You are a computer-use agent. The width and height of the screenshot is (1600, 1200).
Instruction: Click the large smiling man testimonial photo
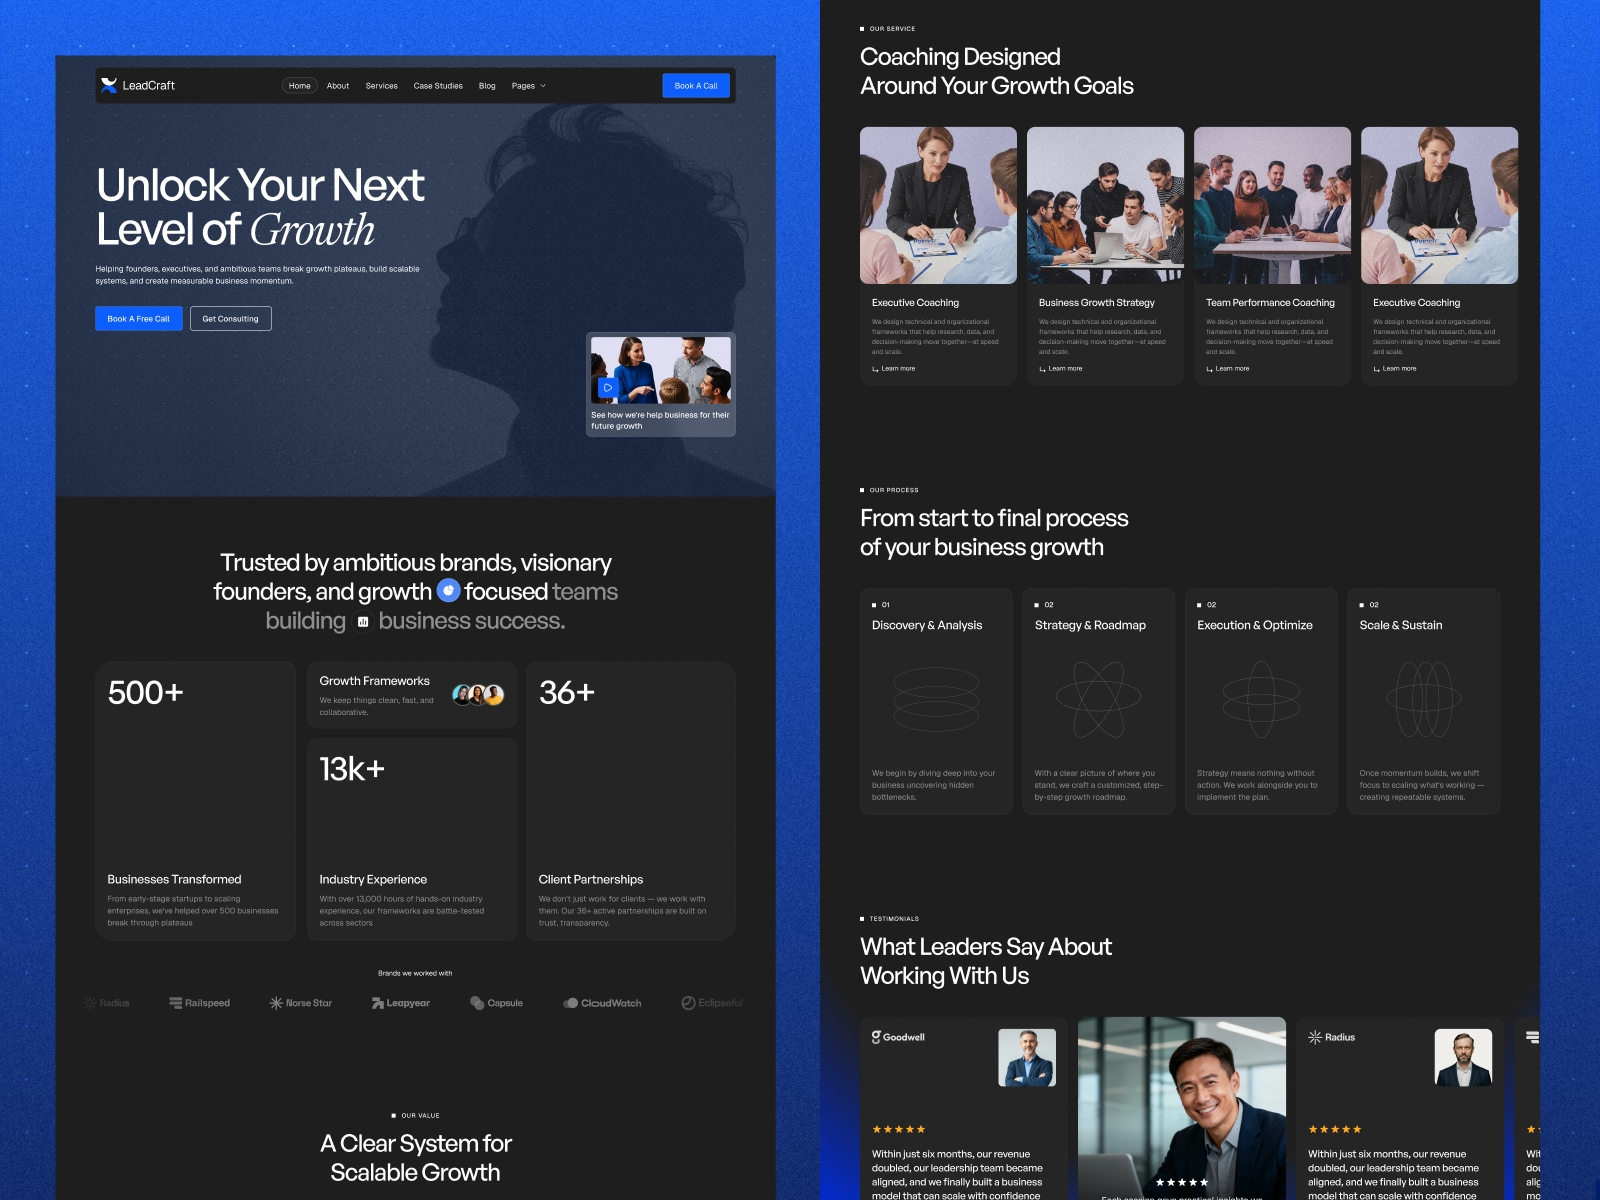click(x=1182, y=1108)
